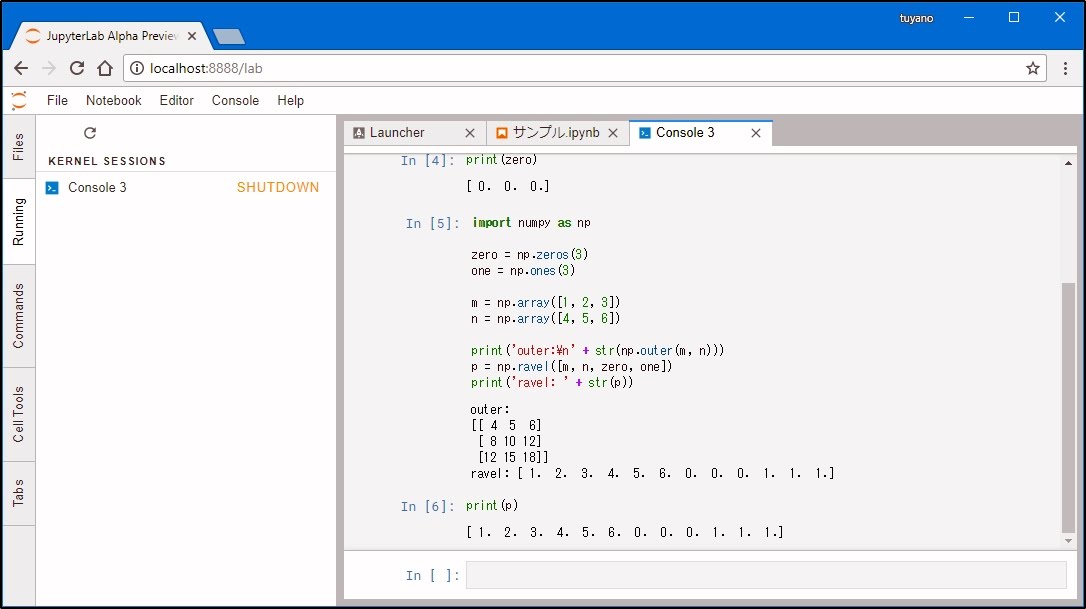The image size is (1086, 609).
Task: Click the browser reload page icon
Action: point(77,68)
